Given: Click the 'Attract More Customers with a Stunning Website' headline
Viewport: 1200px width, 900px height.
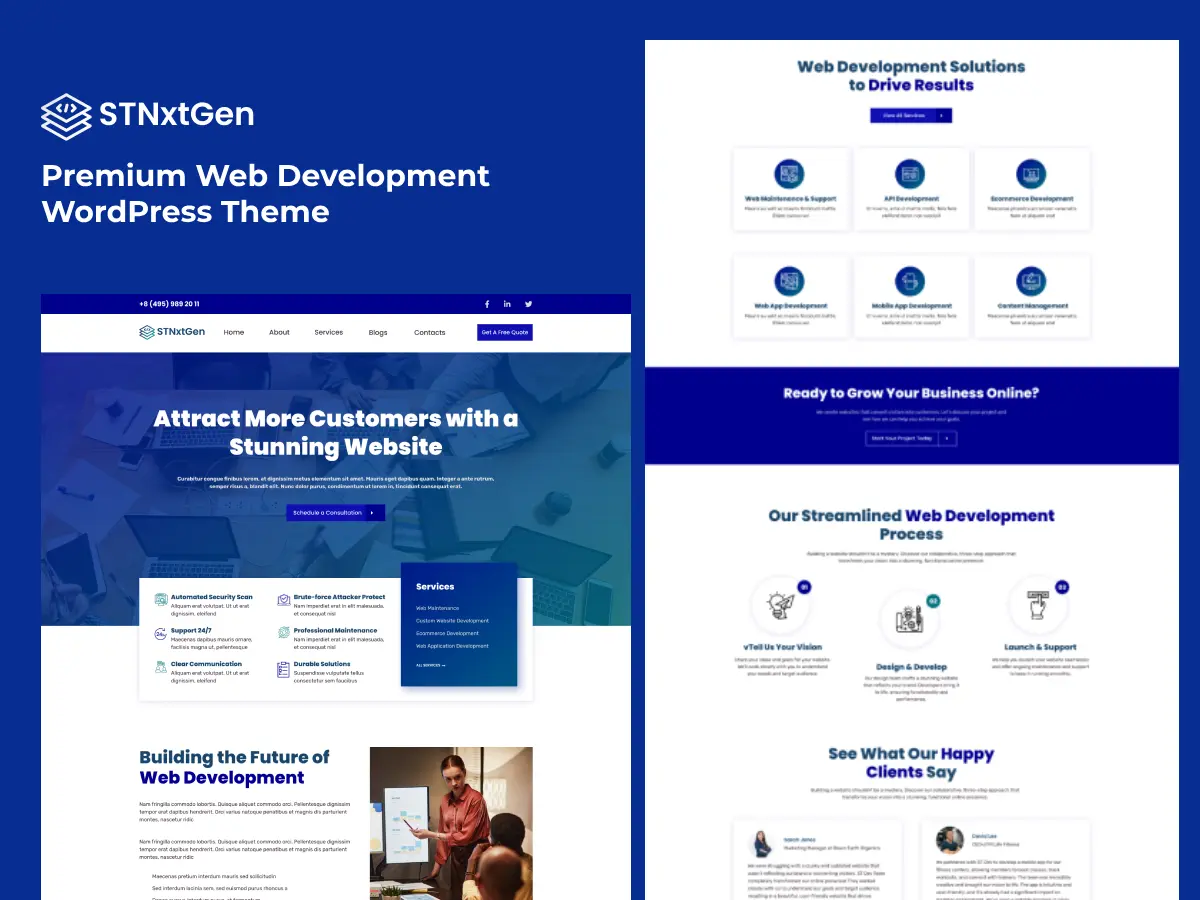Looking at the screenshot, I should click(x=336, y=432).
